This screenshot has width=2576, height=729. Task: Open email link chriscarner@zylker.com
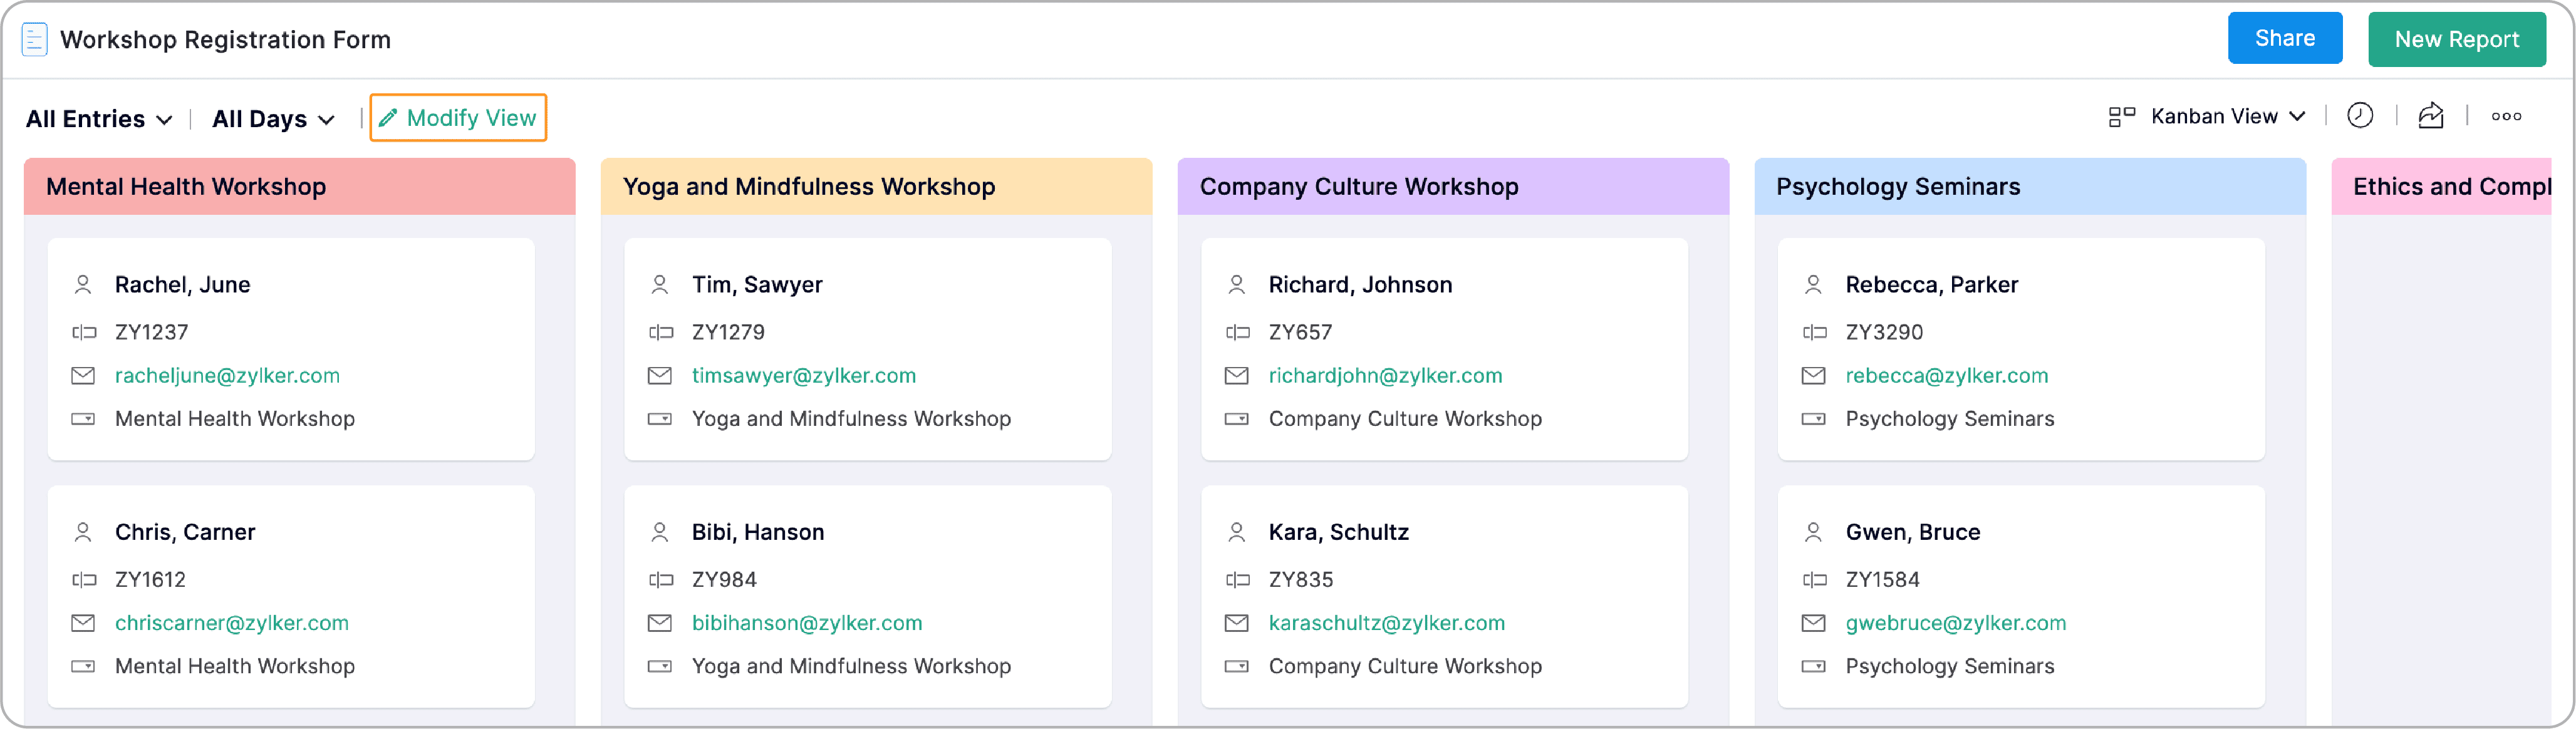[232, 624]
